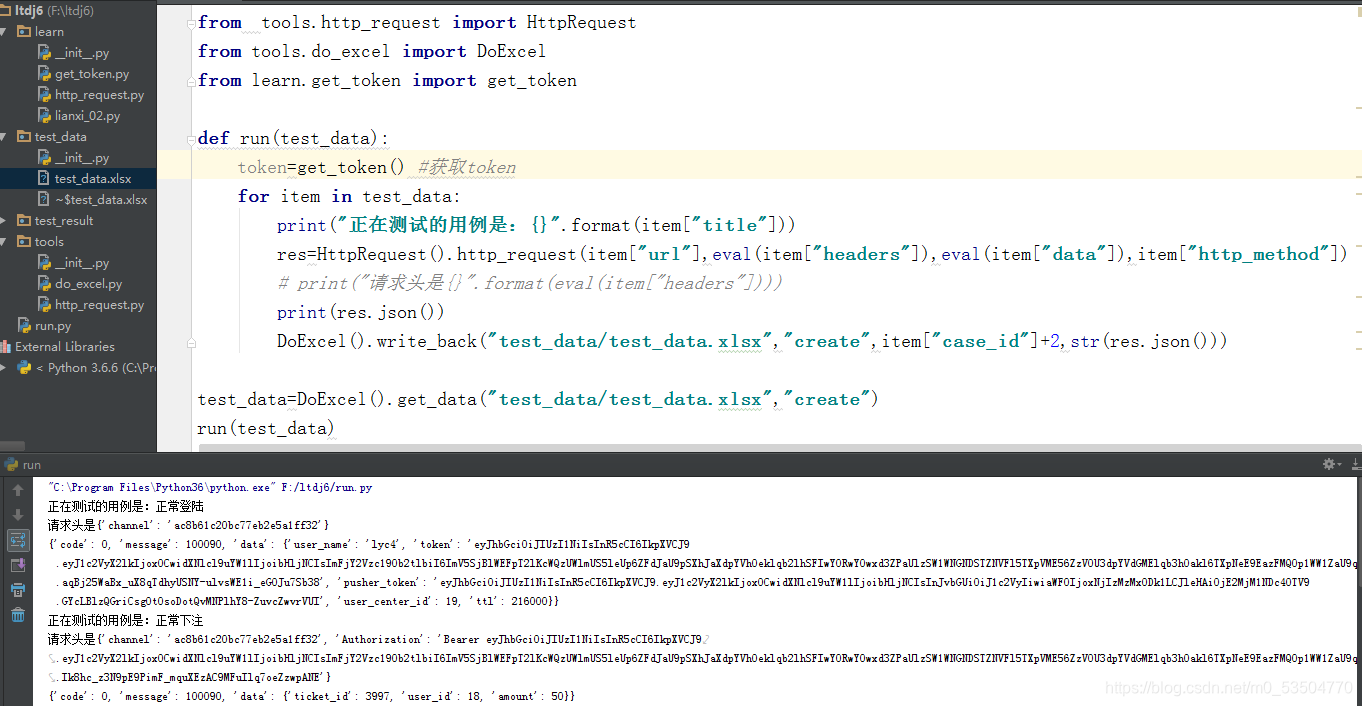Open the settings gear in the run console
The height and width of the screenshot is (706, 1362).
click(x=1329, y=464)
